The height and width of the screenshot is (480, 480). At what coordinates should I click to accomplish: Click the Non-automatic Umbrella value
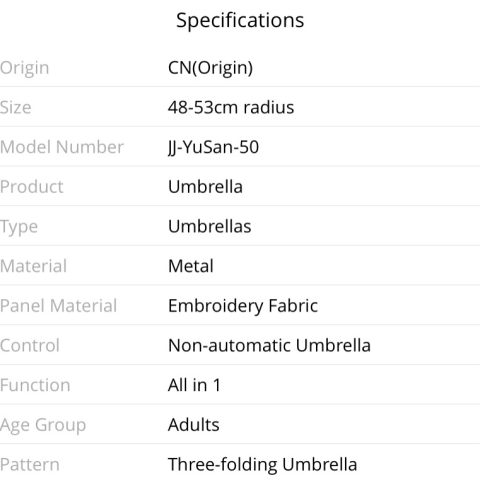click(269, 345)
